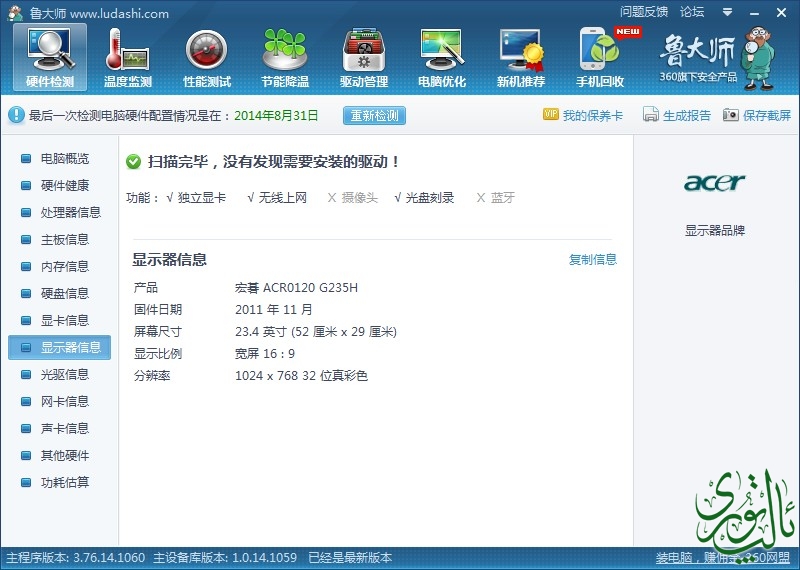
Task: Open the title bar dropdown menu arrow
Action: (x=728, y=12)
